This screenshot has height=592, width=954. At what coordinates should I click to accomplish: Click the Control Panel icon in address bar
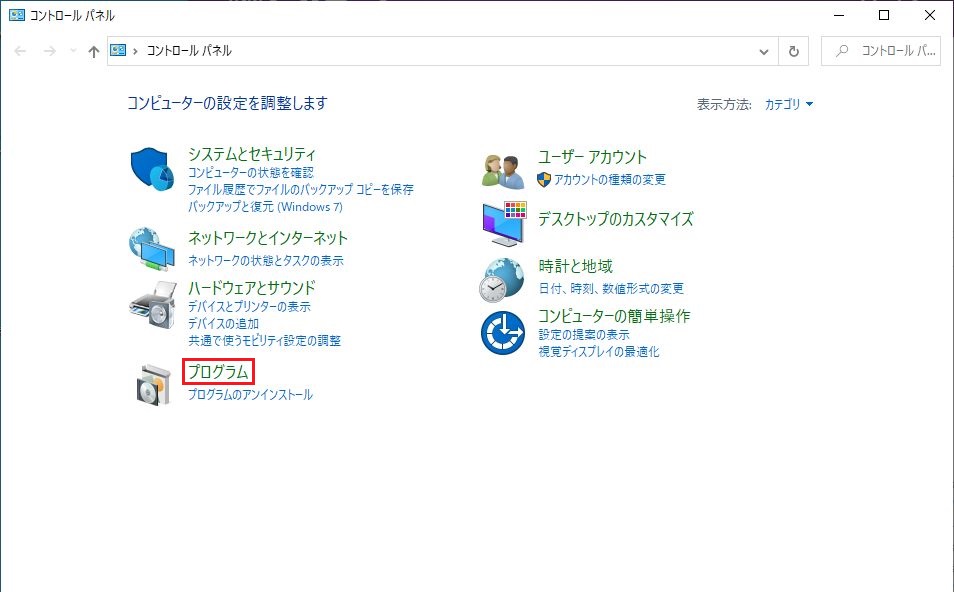point(118,50)
